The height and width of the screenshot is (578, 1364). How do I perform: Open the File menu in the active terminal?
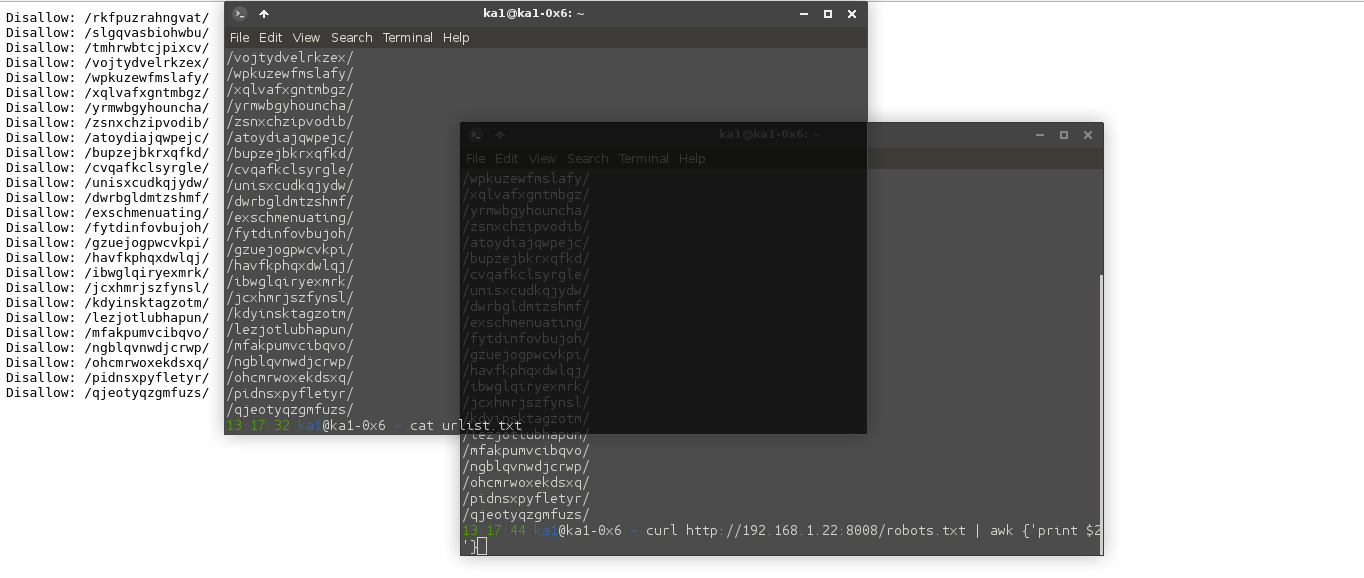pyautogui.click(x=240, y=38)
